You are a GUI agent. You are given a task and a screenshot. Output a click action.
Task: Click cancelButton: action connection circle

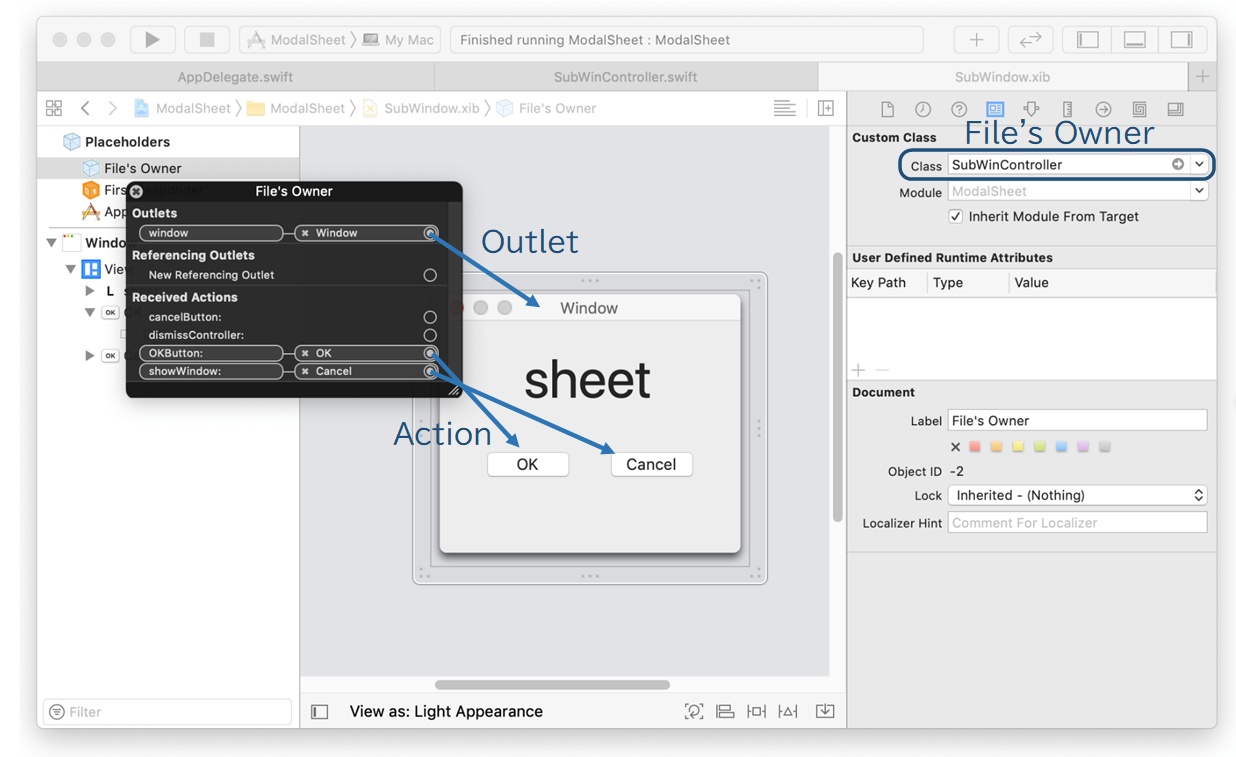[430, 317]
